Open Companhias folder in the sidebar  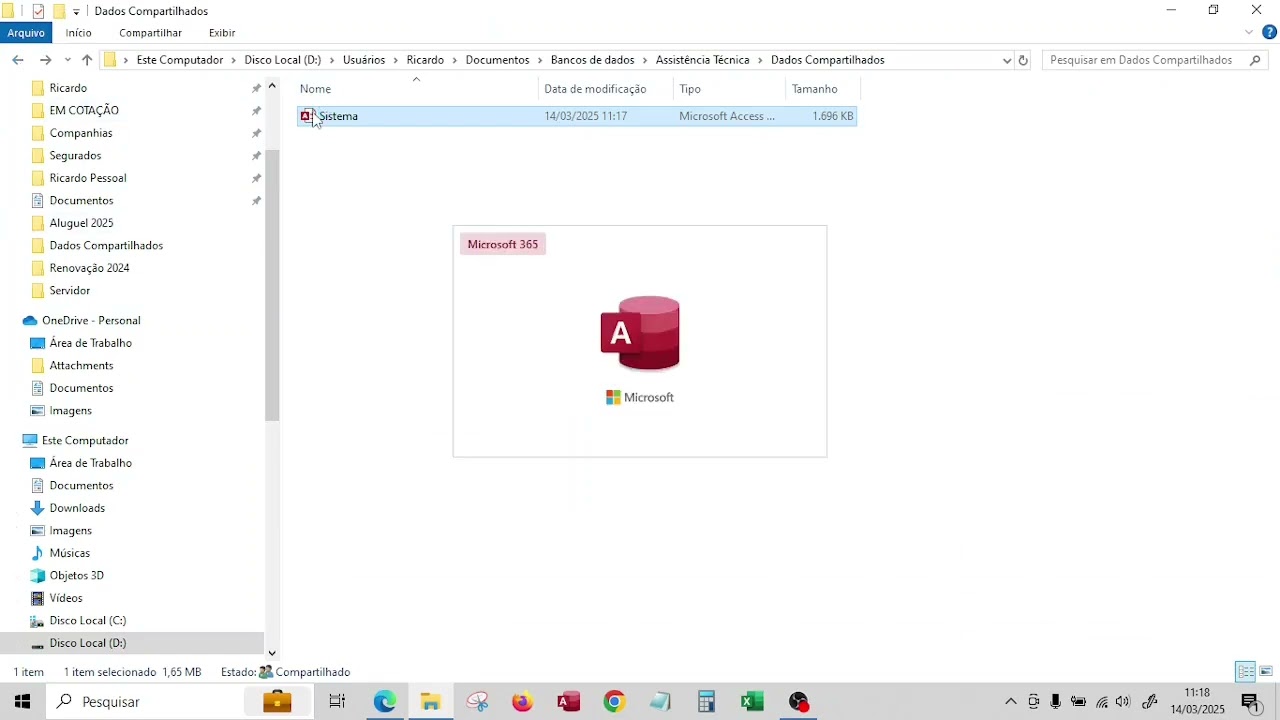point(81,133)
